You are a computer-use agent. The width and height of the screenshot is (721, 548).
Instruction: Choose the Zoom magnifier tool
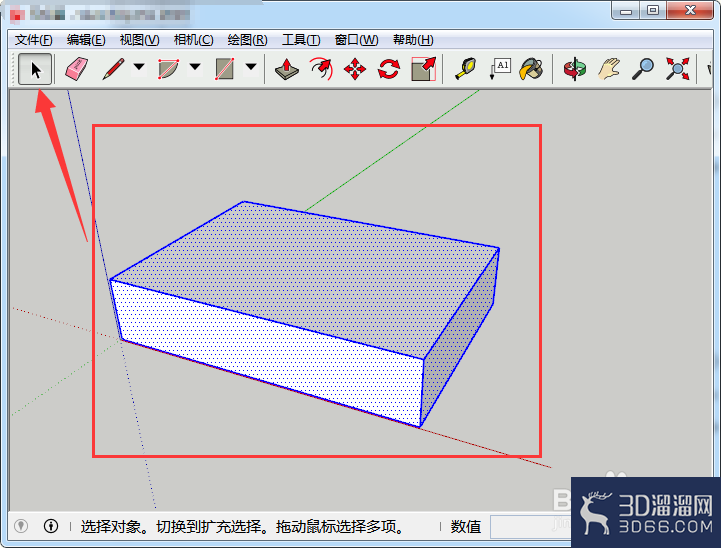click(643, 69)
